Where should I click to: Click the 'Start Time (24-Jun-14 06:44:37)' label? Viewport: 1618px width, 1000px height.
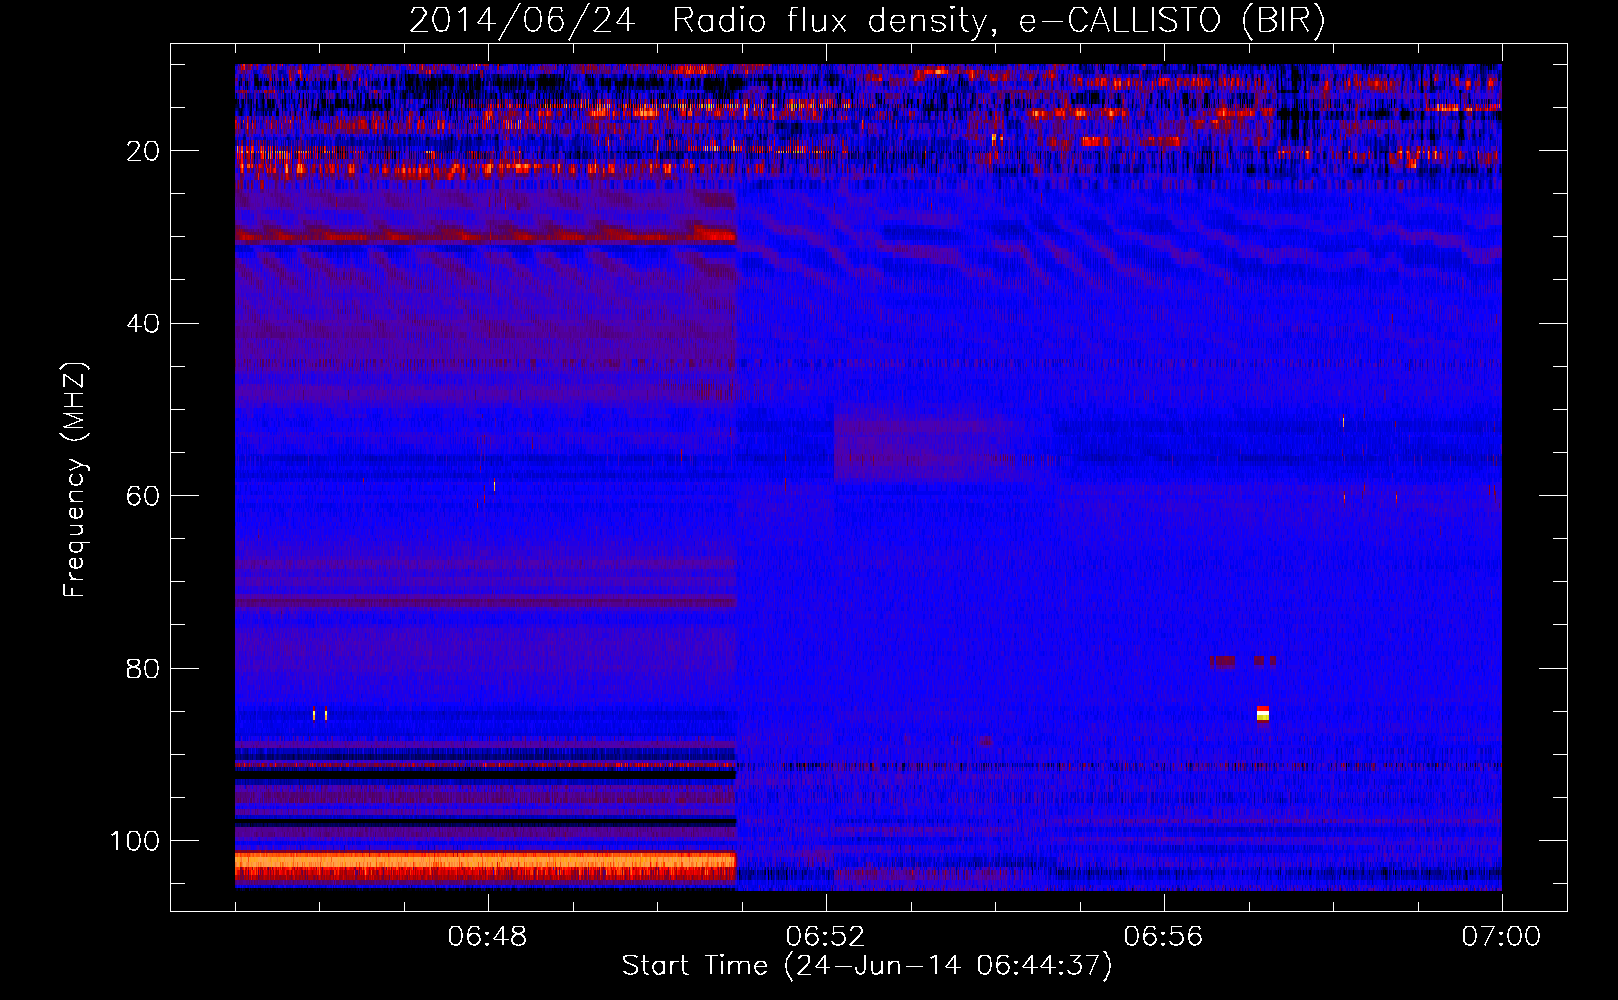coord(866,966)
